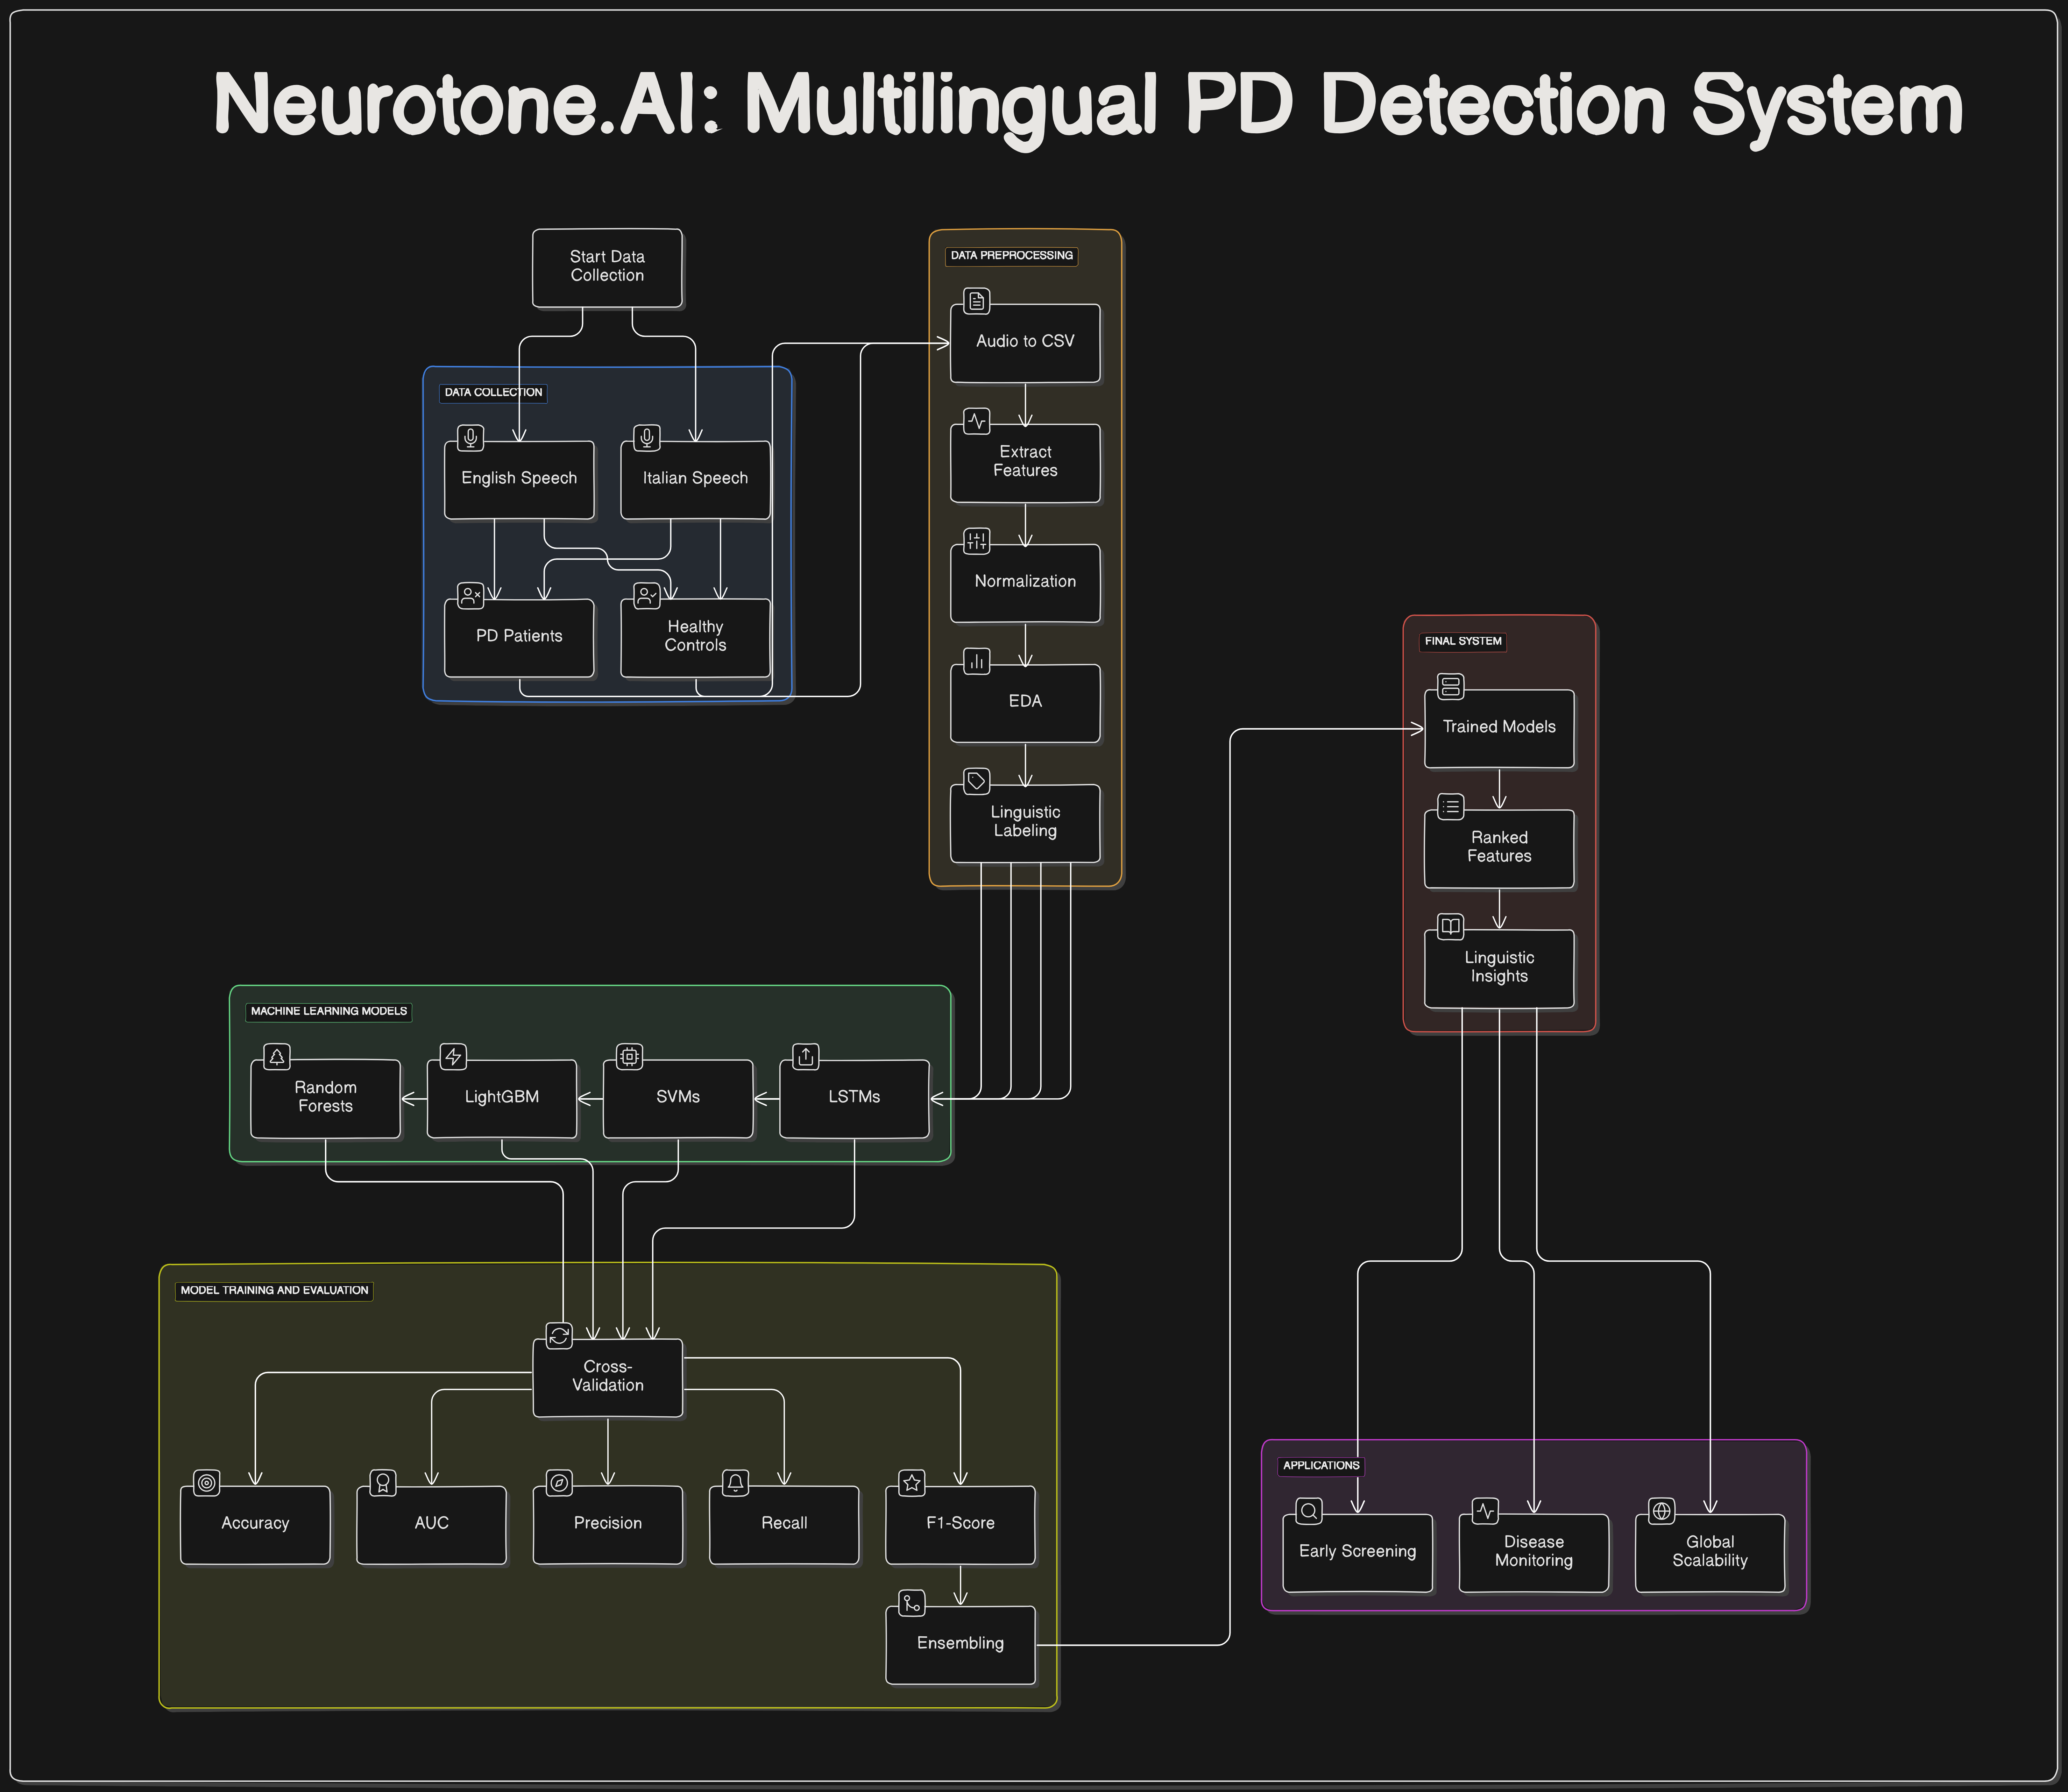The image size is (2068, 1792).
Task: Click the book icon on Linguistic Insights
Action: pos(1451,927)
